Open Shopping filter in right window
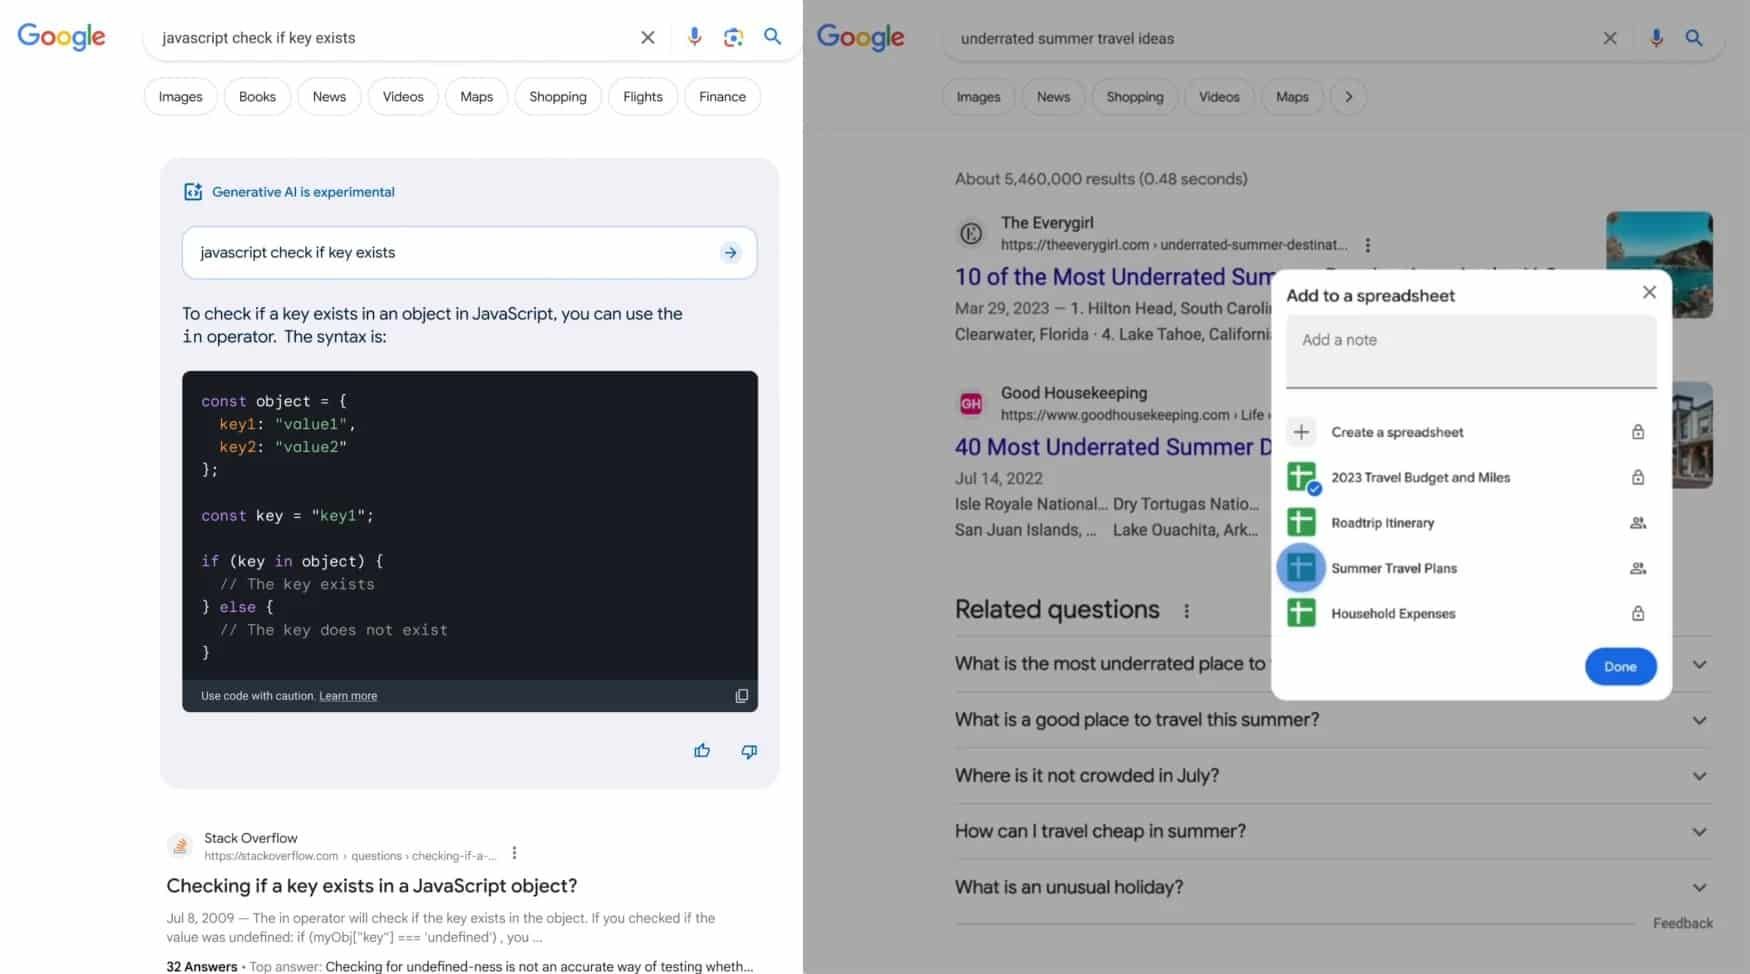This screenshot has height=974, width=1750. 1135,97
